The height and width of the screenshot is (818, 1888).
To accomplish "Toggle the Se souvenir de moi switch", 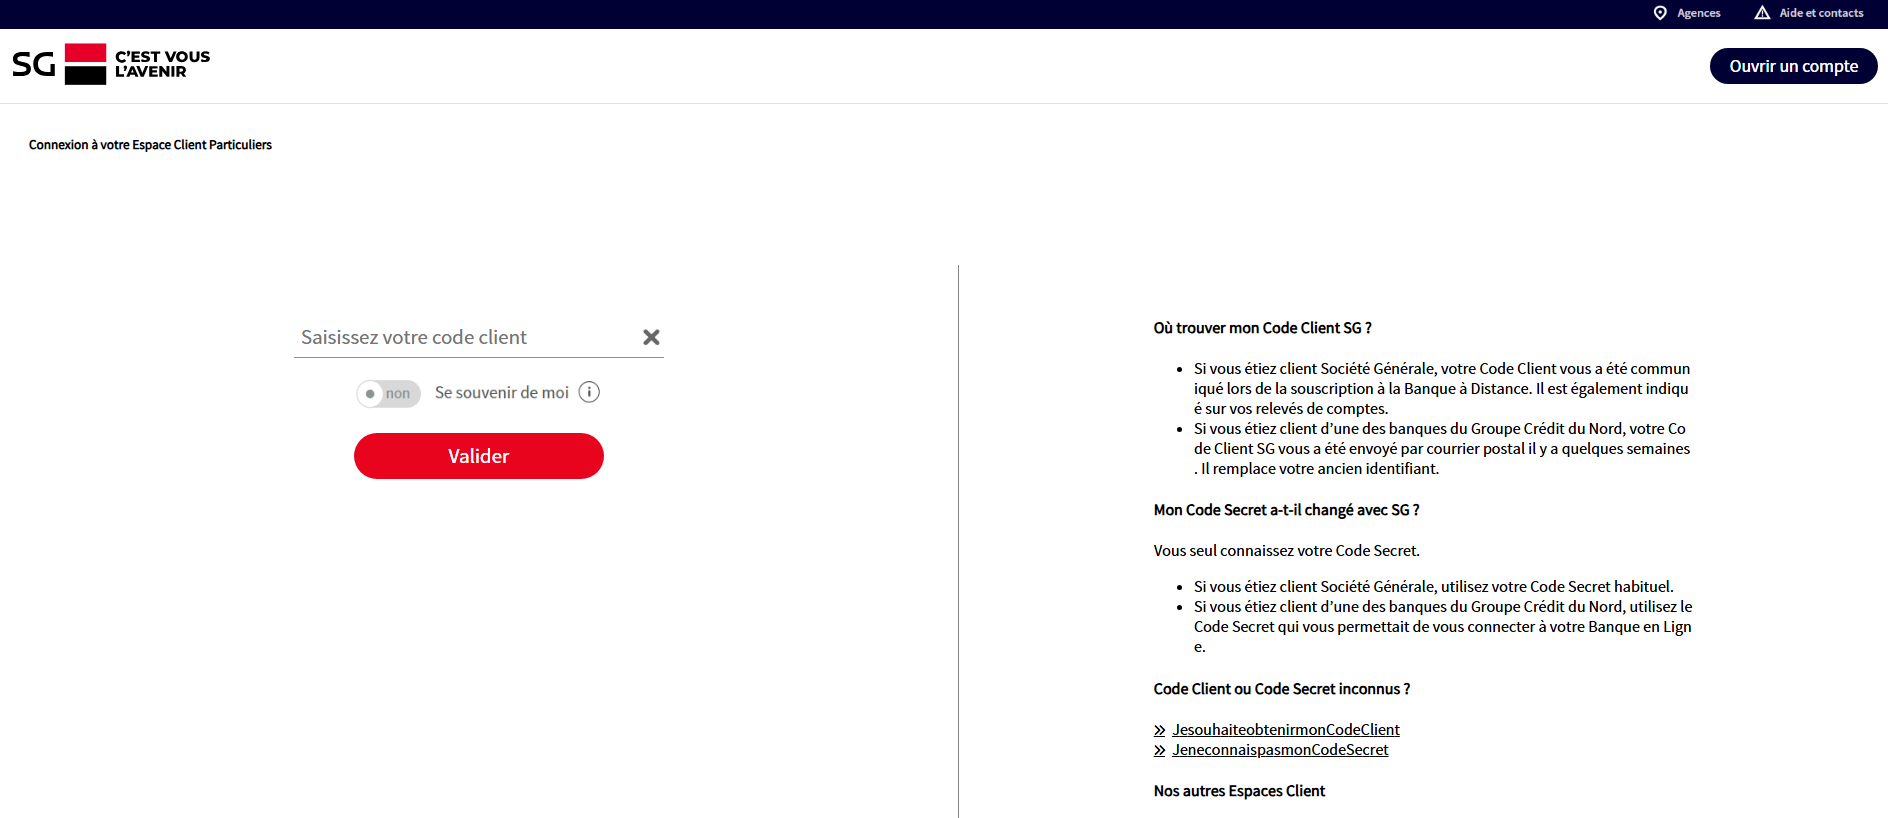I will (388, 393).
